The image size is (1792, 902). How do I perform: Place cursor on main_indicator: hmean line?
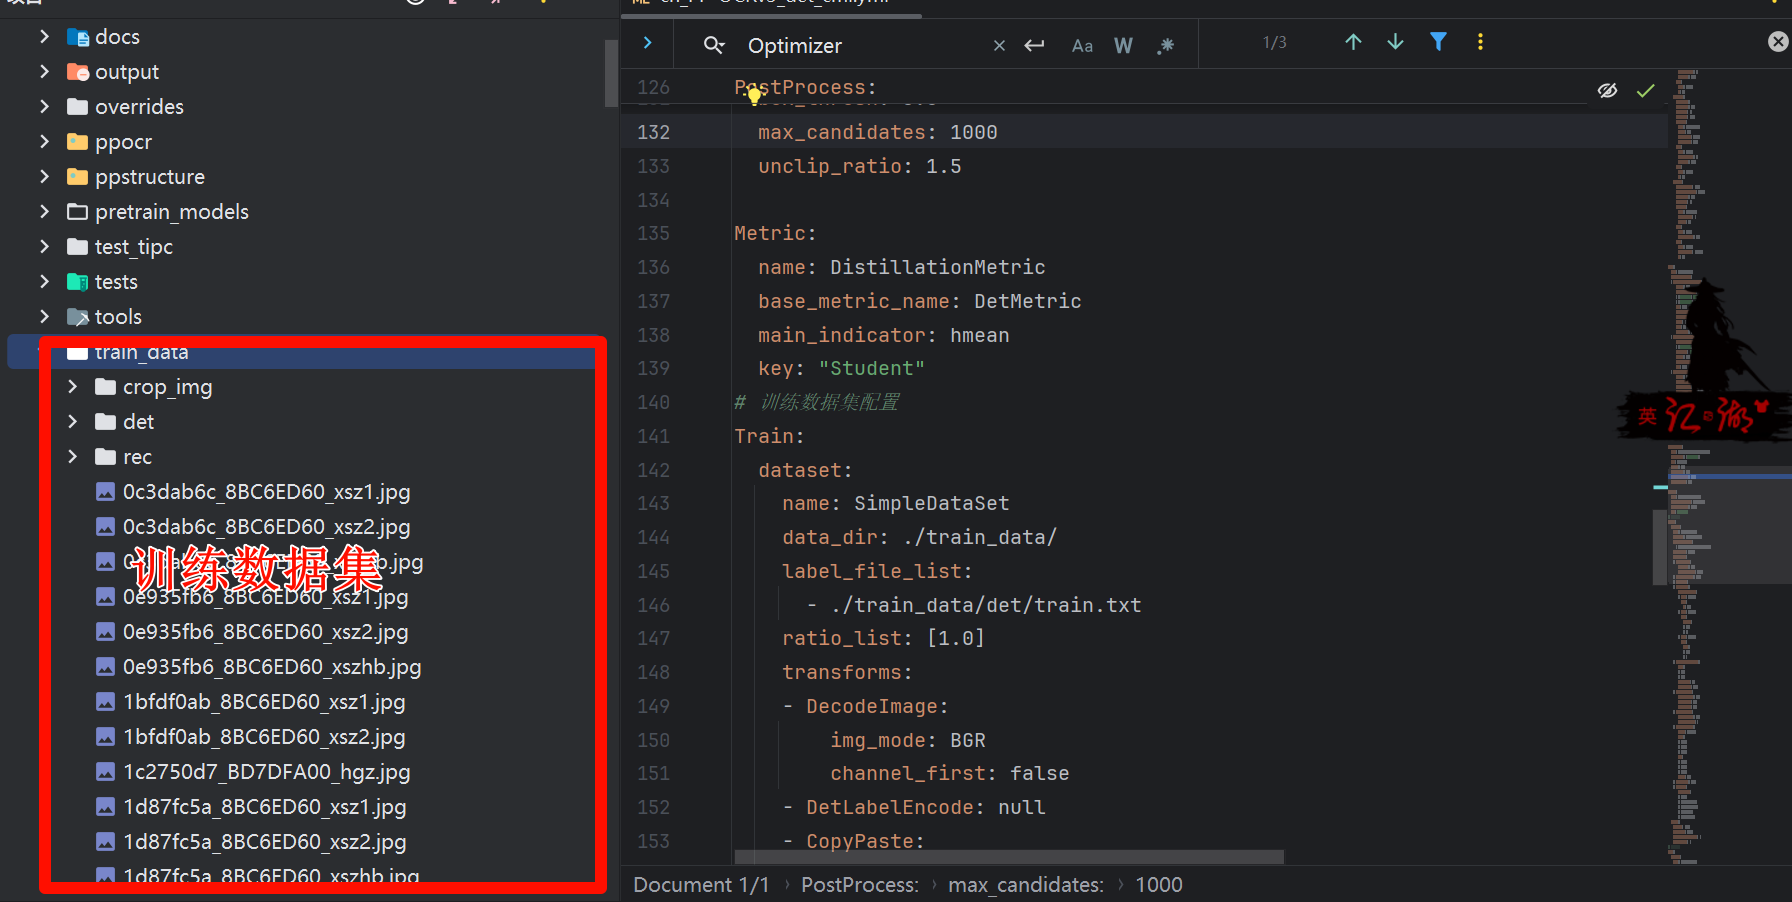click(883, 335)
